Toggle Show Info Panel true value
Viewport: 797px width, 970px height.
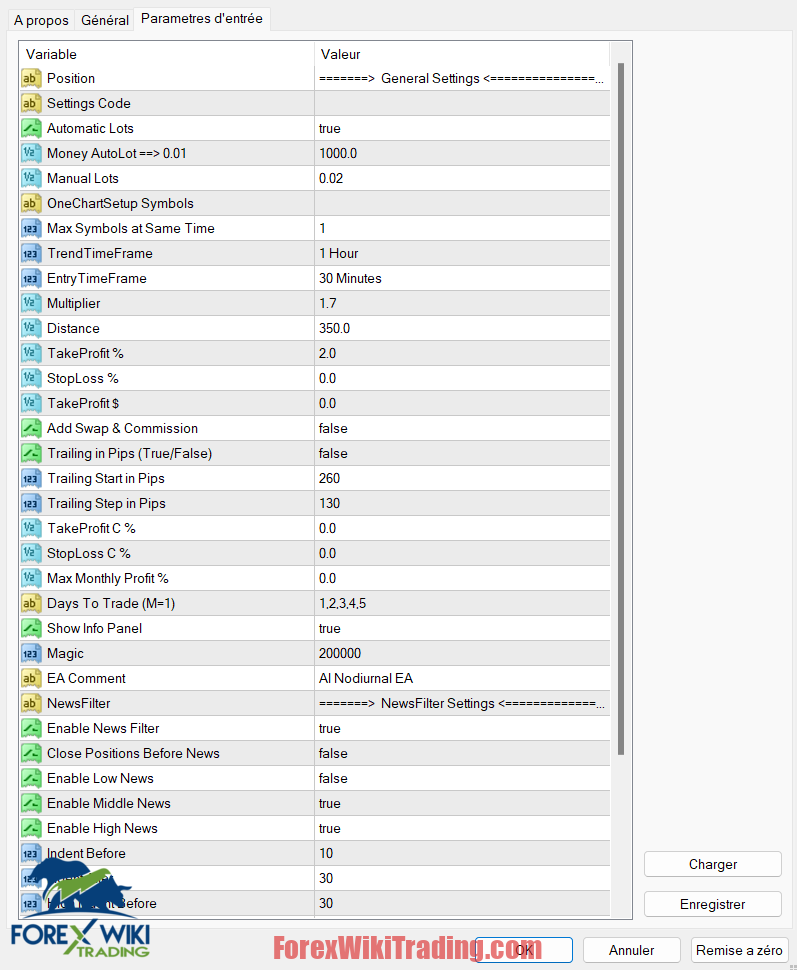click(462, 629)
